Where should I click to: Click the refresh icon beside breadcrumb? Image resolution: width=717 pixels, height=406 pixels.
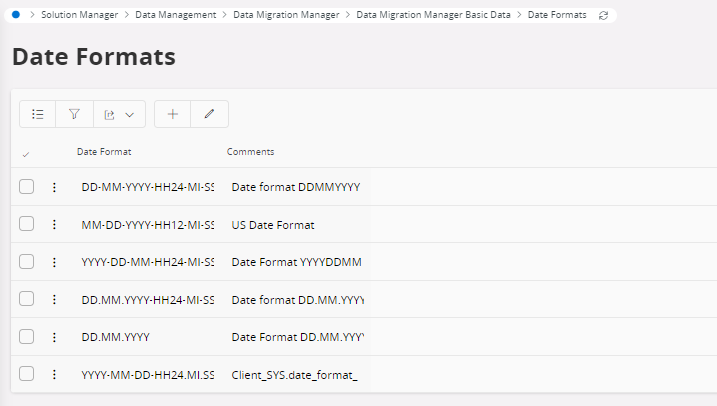click(x=603, y=16)
